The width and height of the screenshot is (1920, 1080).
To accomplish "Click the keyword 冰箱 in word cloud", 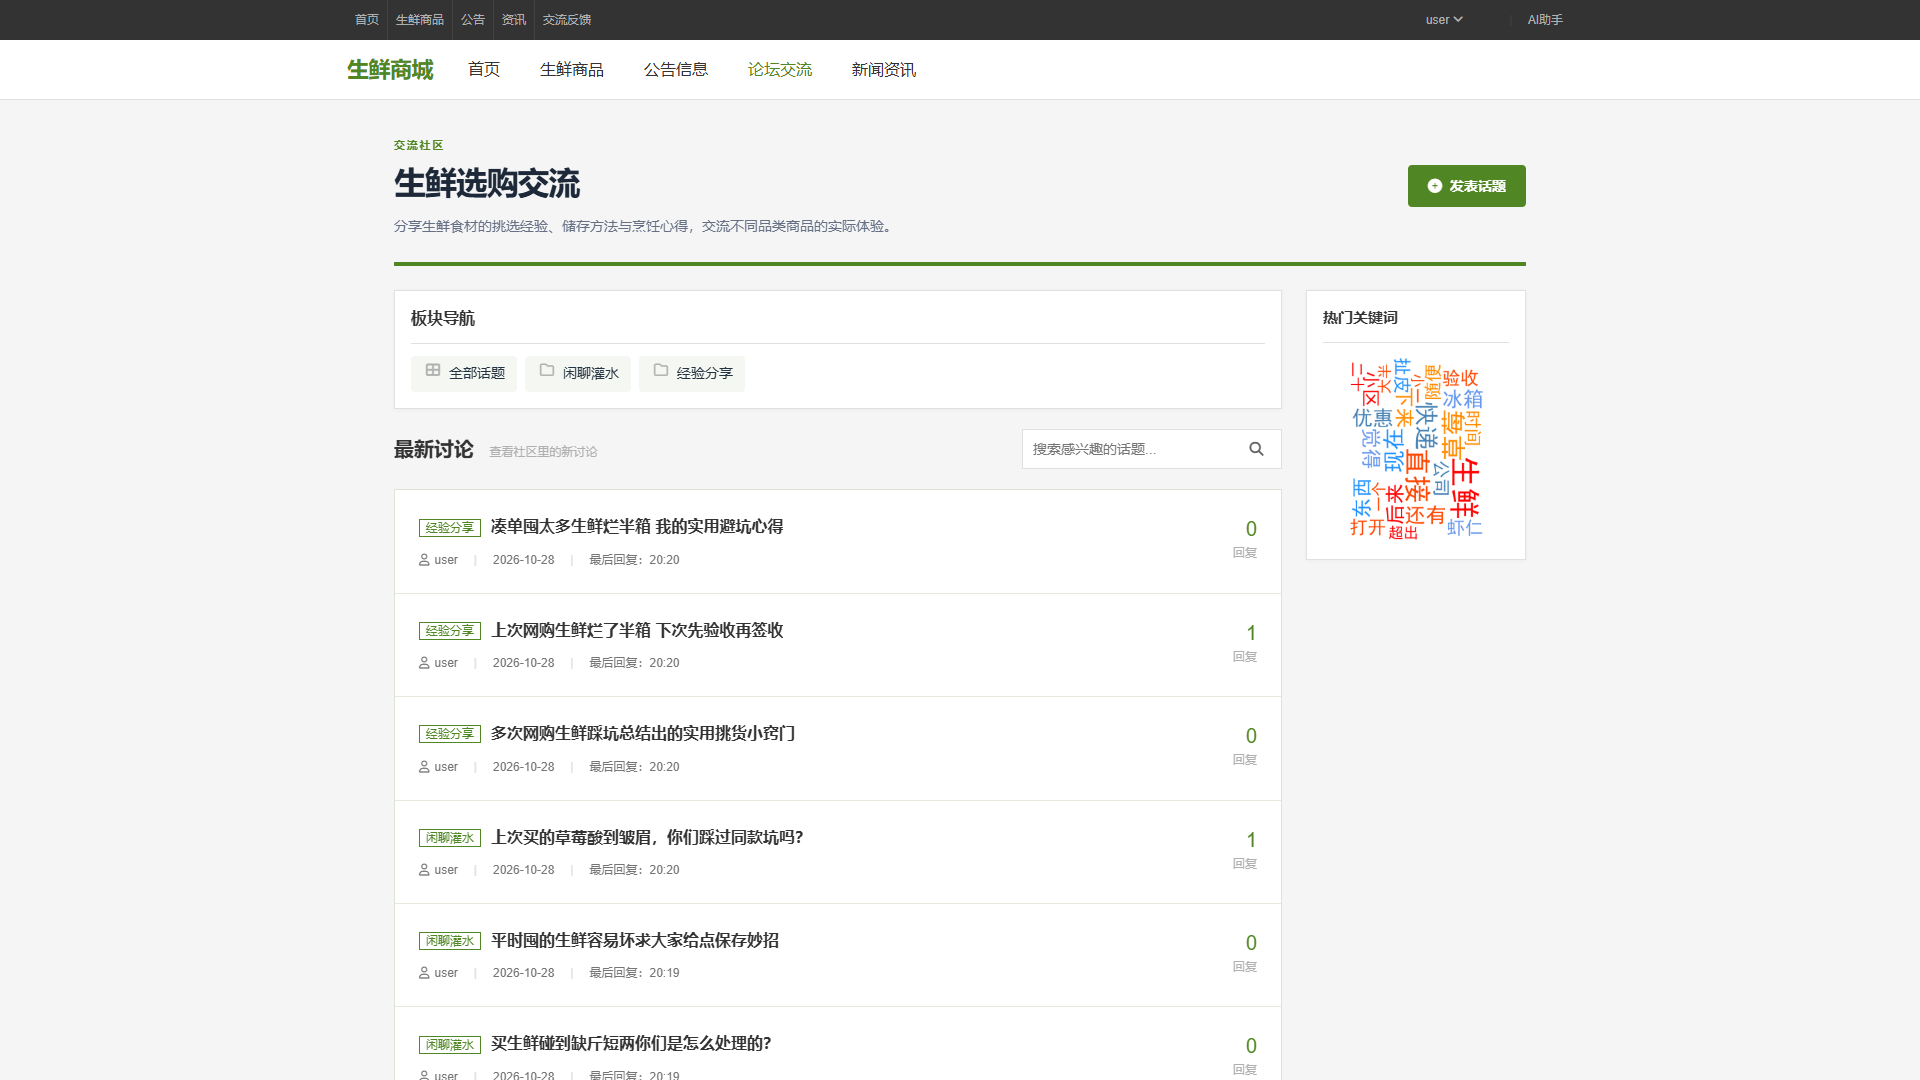I will click(1462, 398).
